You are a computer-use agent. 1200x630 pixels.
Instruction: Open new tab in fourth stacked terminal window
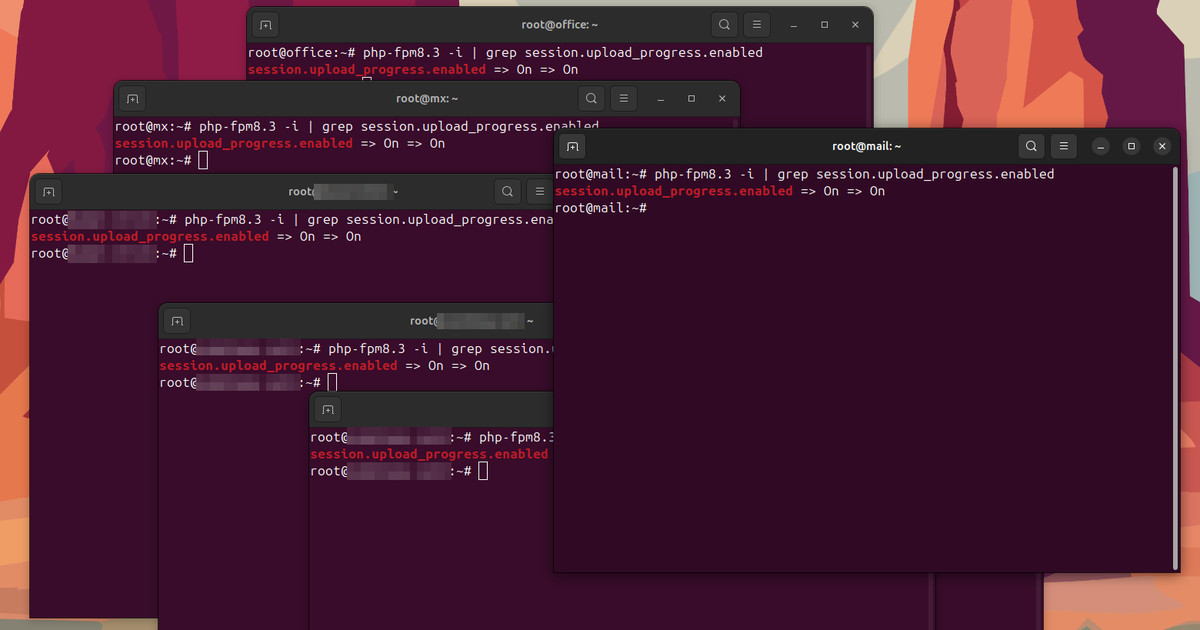click(177, 321)
